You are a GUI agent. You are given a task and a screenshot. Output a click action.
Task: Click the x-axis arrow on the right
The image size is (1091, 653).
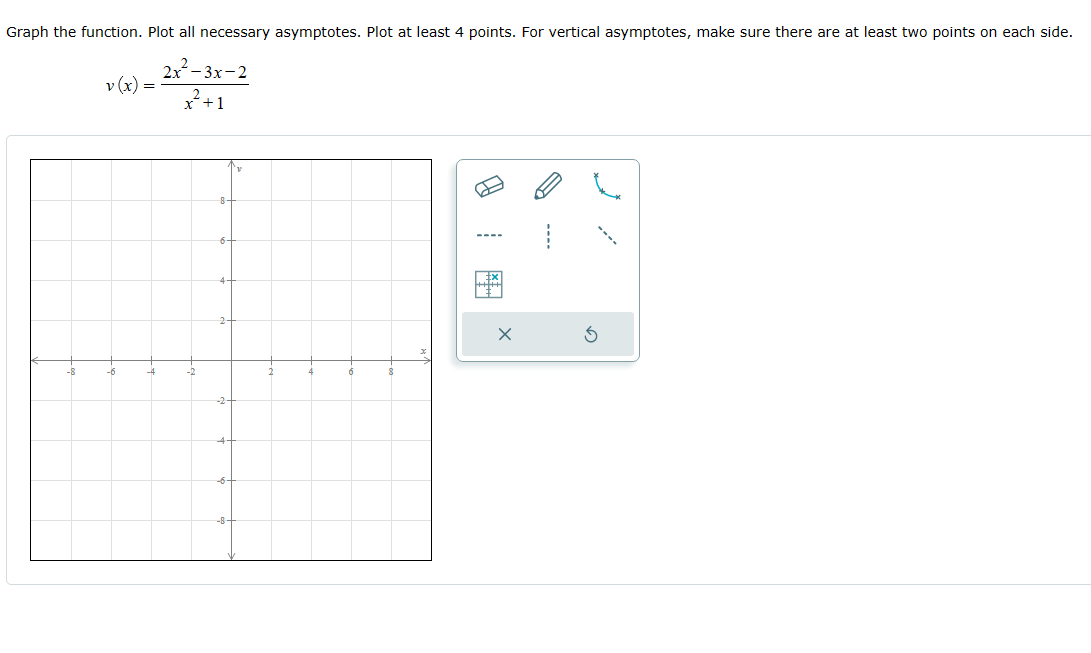pos(426,362)
